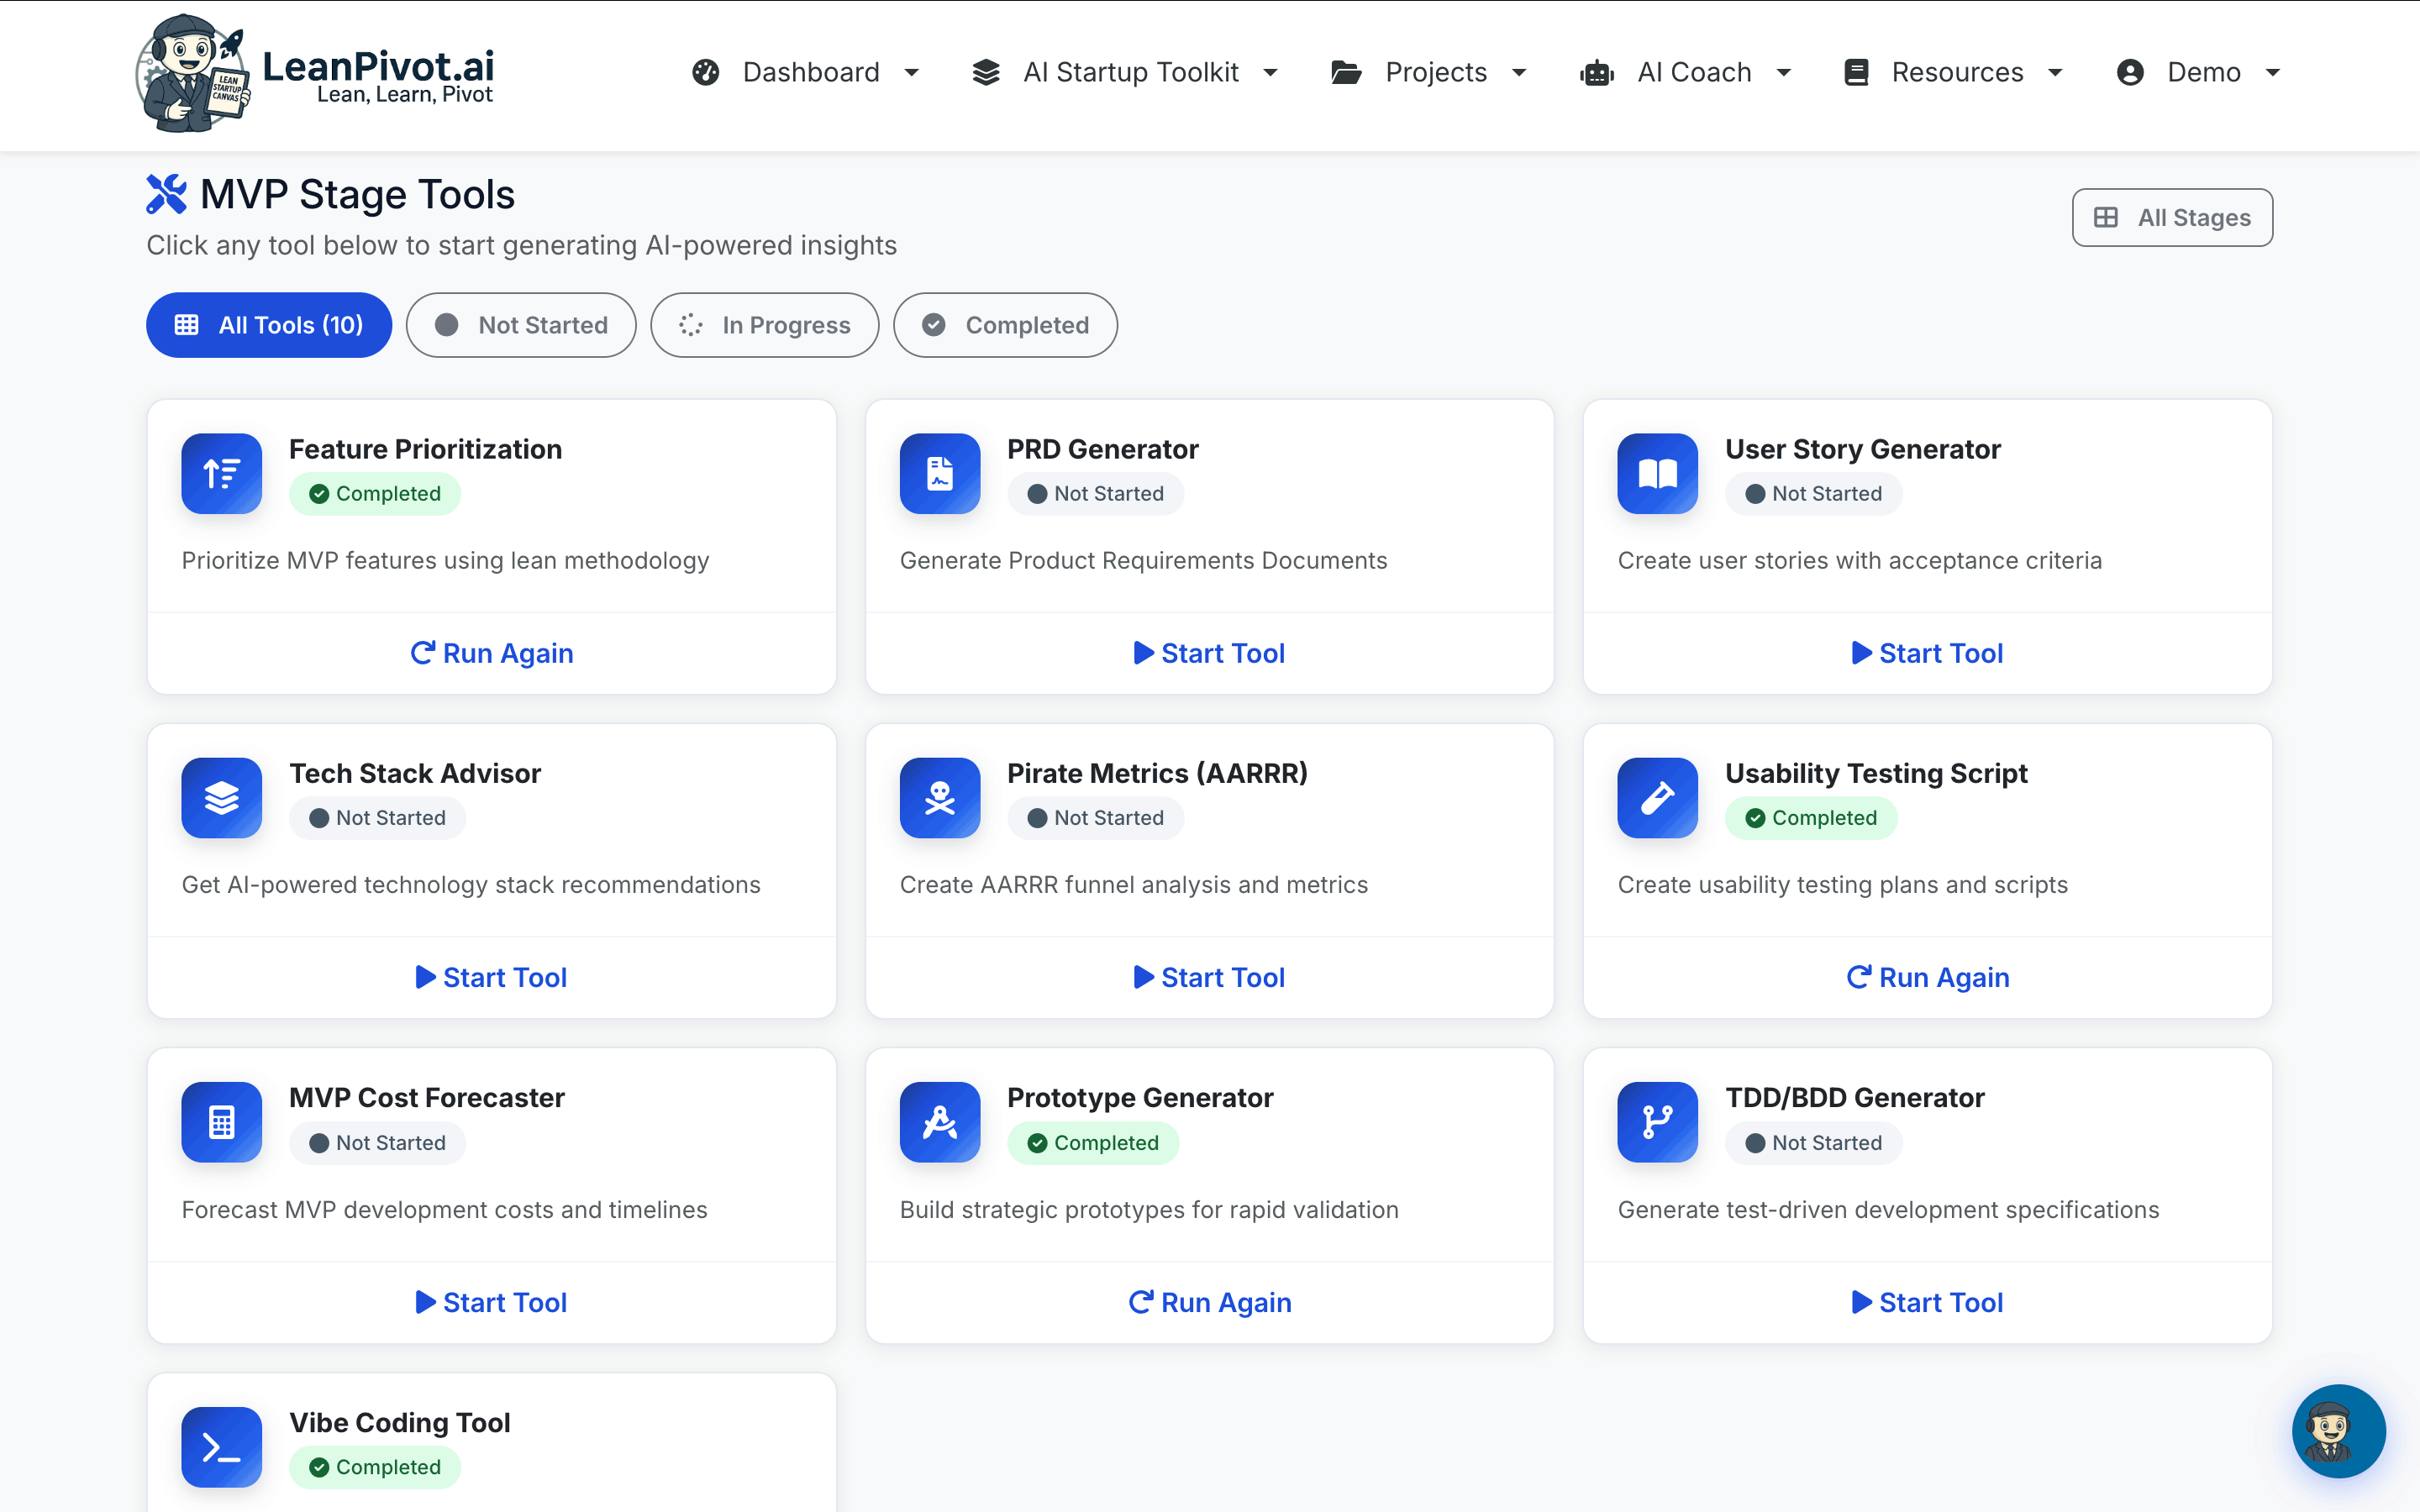The height and width of the screenshot is (1512, 2420).
Task: Select the In Progress filter
Action: pyautogui.click(x=764, y=324)
